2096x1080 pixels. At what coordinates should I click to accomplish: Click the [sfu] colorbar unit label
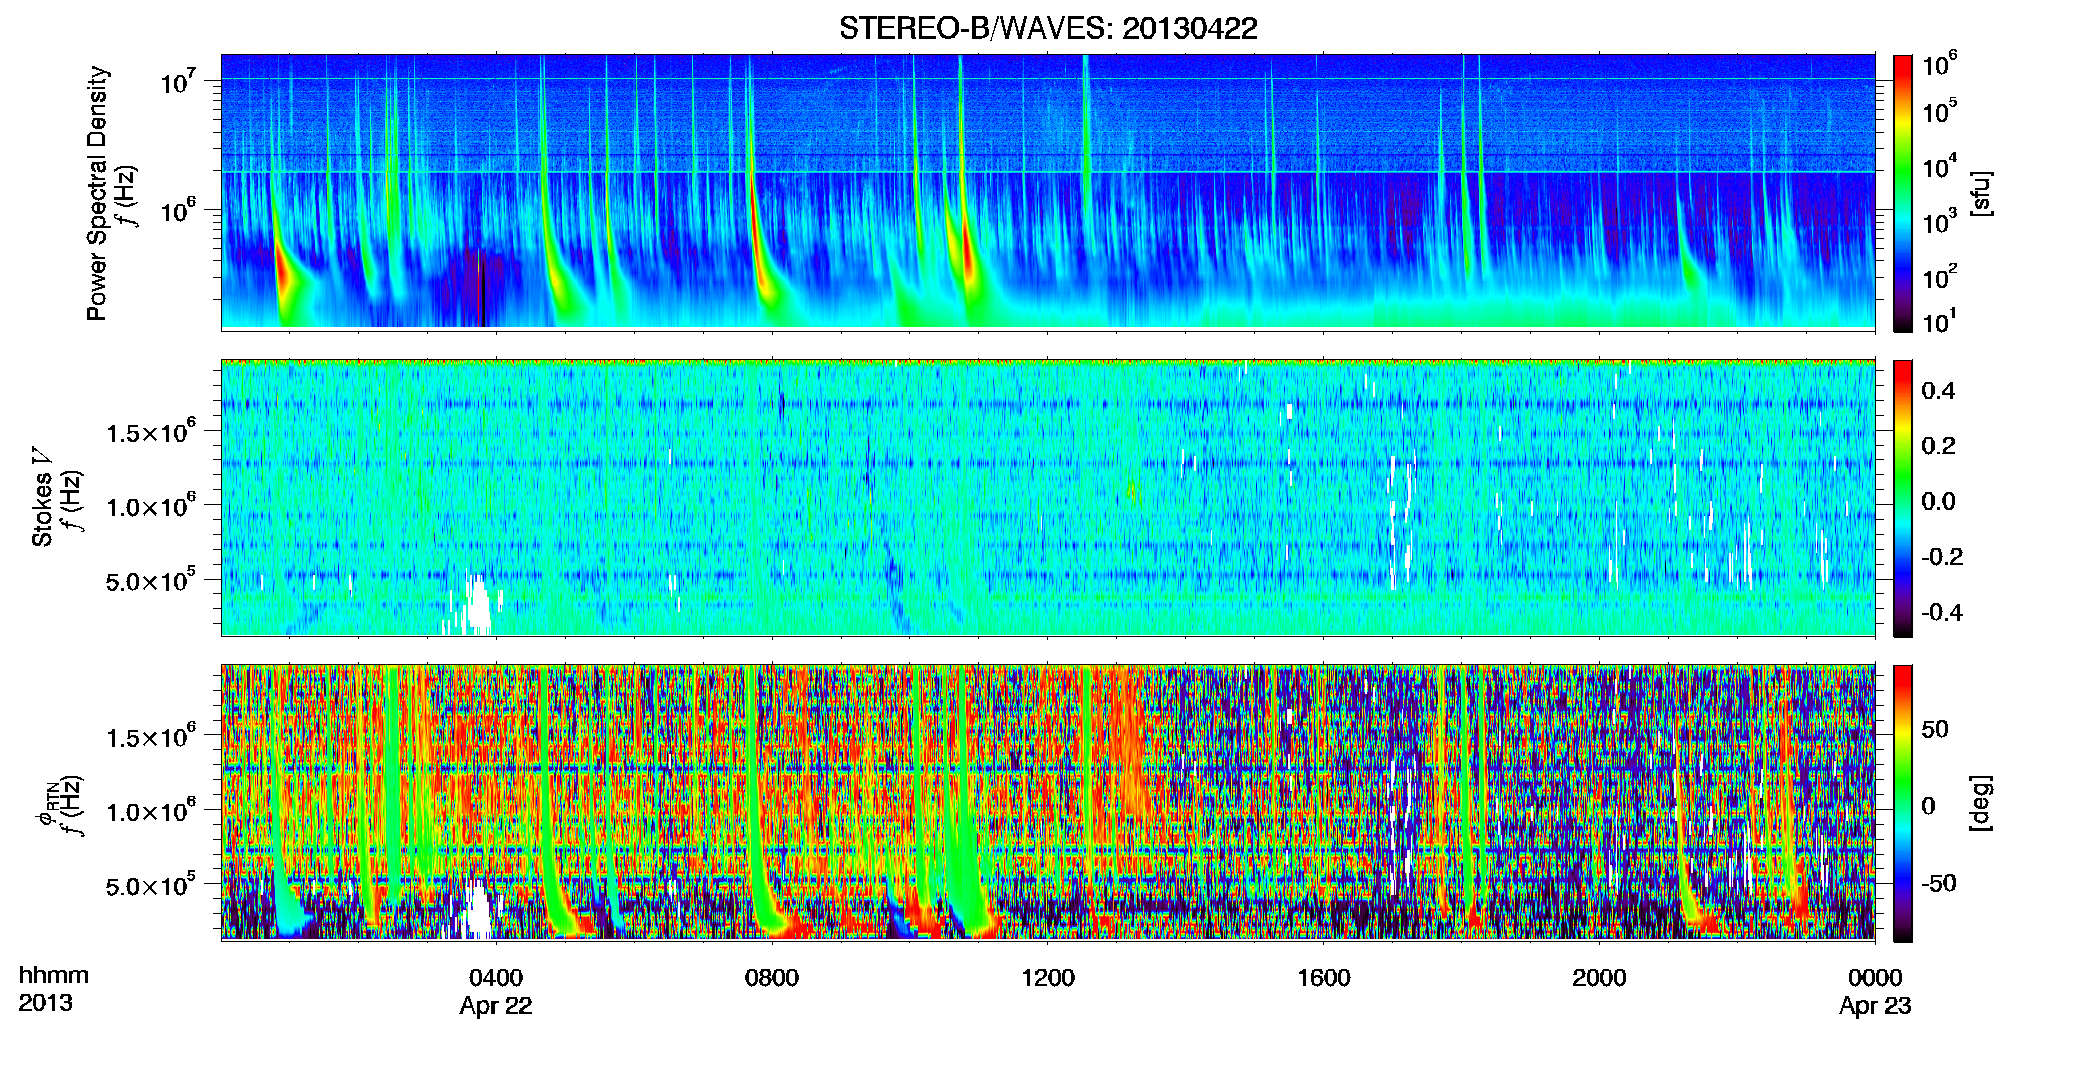(1981, 193)
